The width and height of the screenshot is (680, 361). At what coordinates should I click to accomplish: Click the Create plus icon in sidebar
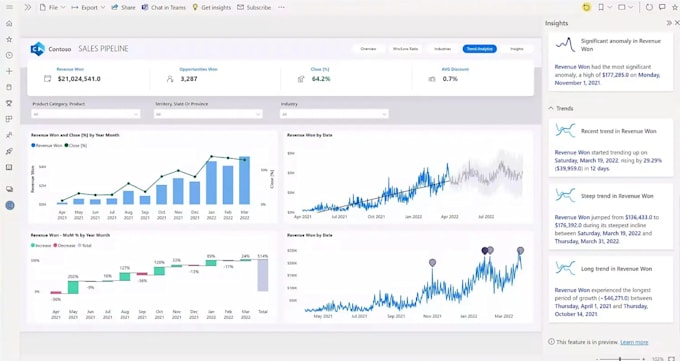tap(9, 71)
